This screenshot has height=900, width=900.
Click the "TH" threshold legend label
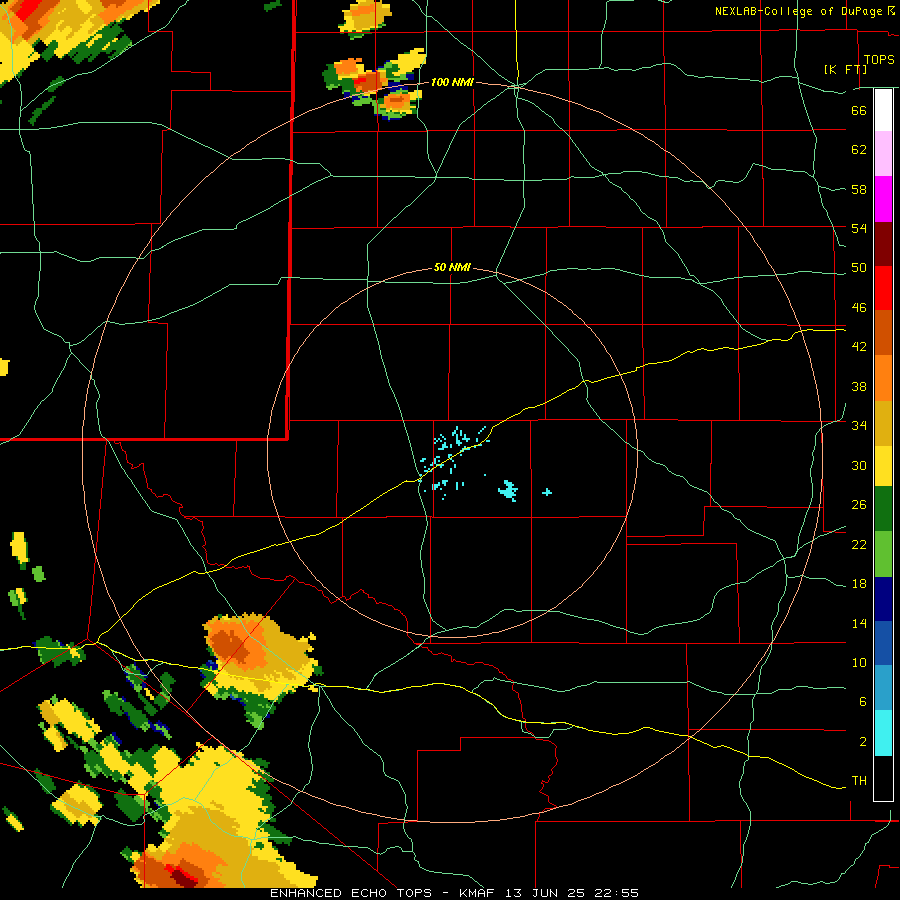click(x=859, y=781)
